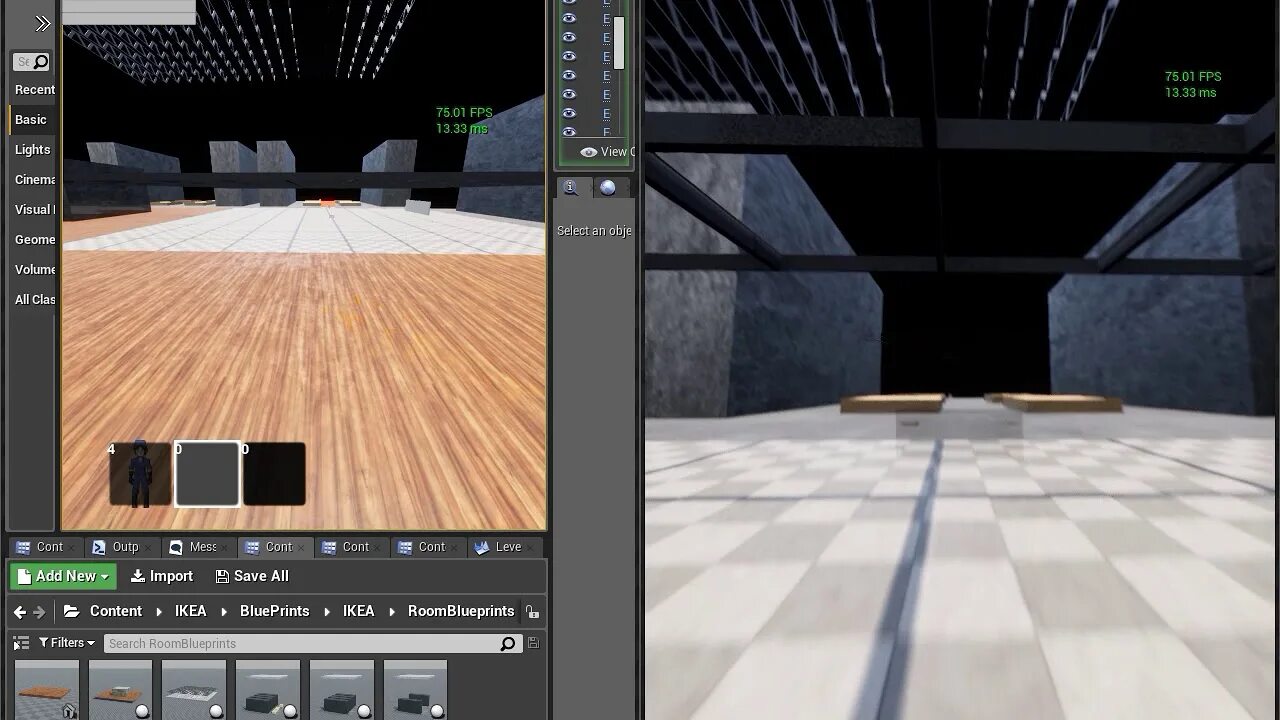Navigate to the Content breadcrumb folder
This screenshot has width=1280, height=720.
point(116,611)
